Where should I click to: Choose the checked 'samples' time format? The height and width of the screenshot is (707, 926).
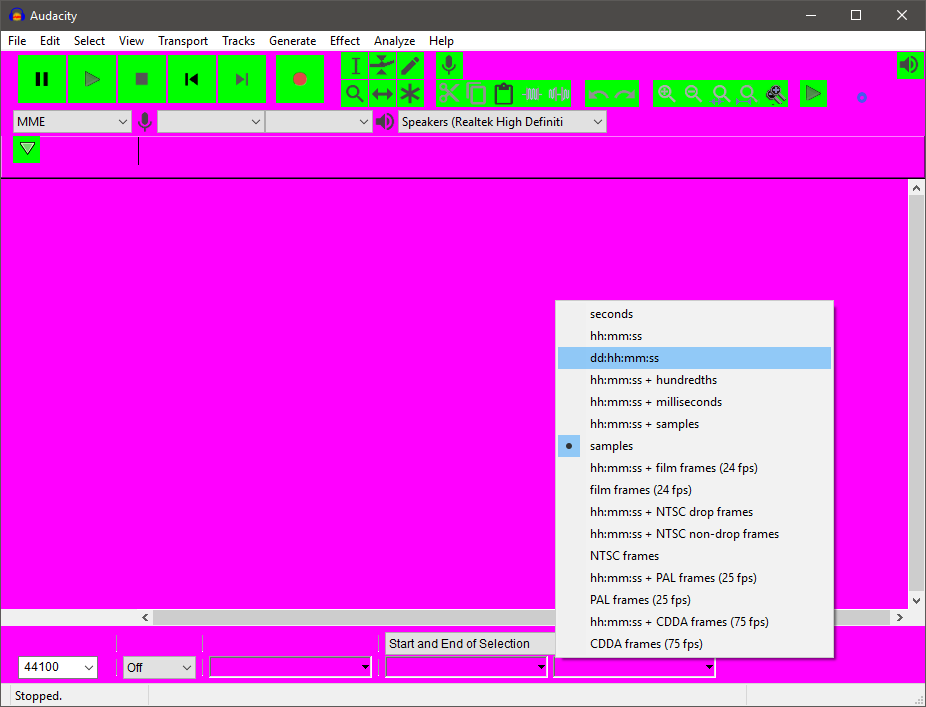694,446
